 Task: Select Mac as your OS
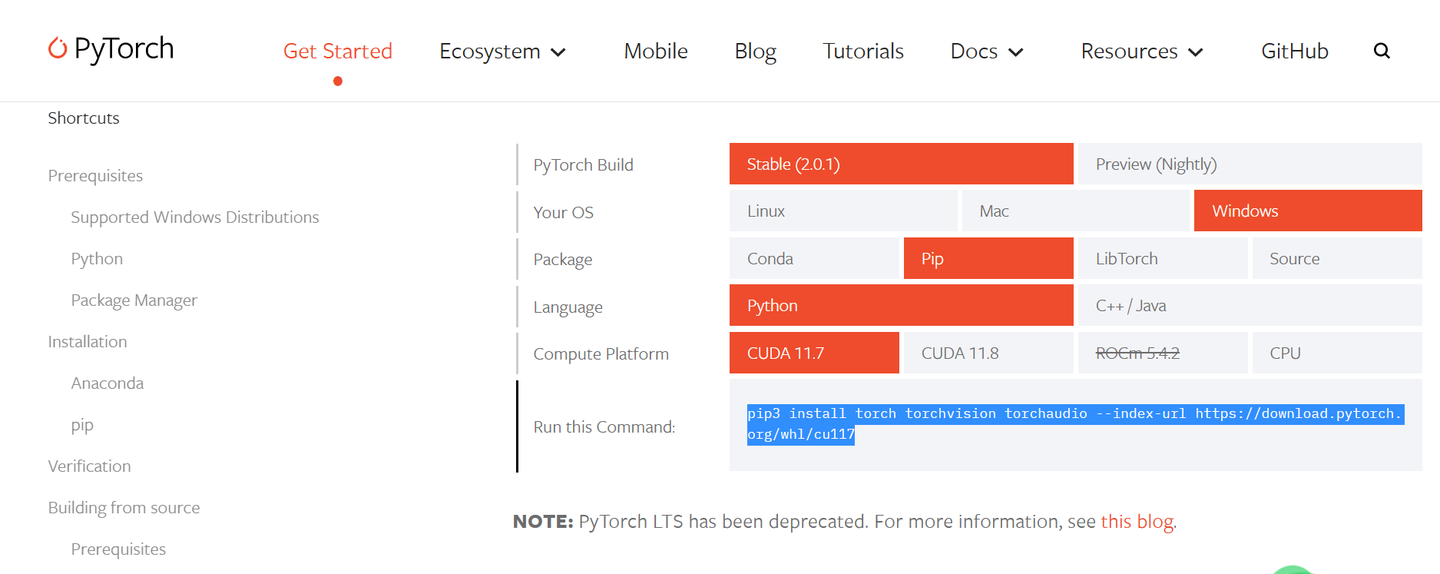pyautogui.click(x=1075, y=211)
